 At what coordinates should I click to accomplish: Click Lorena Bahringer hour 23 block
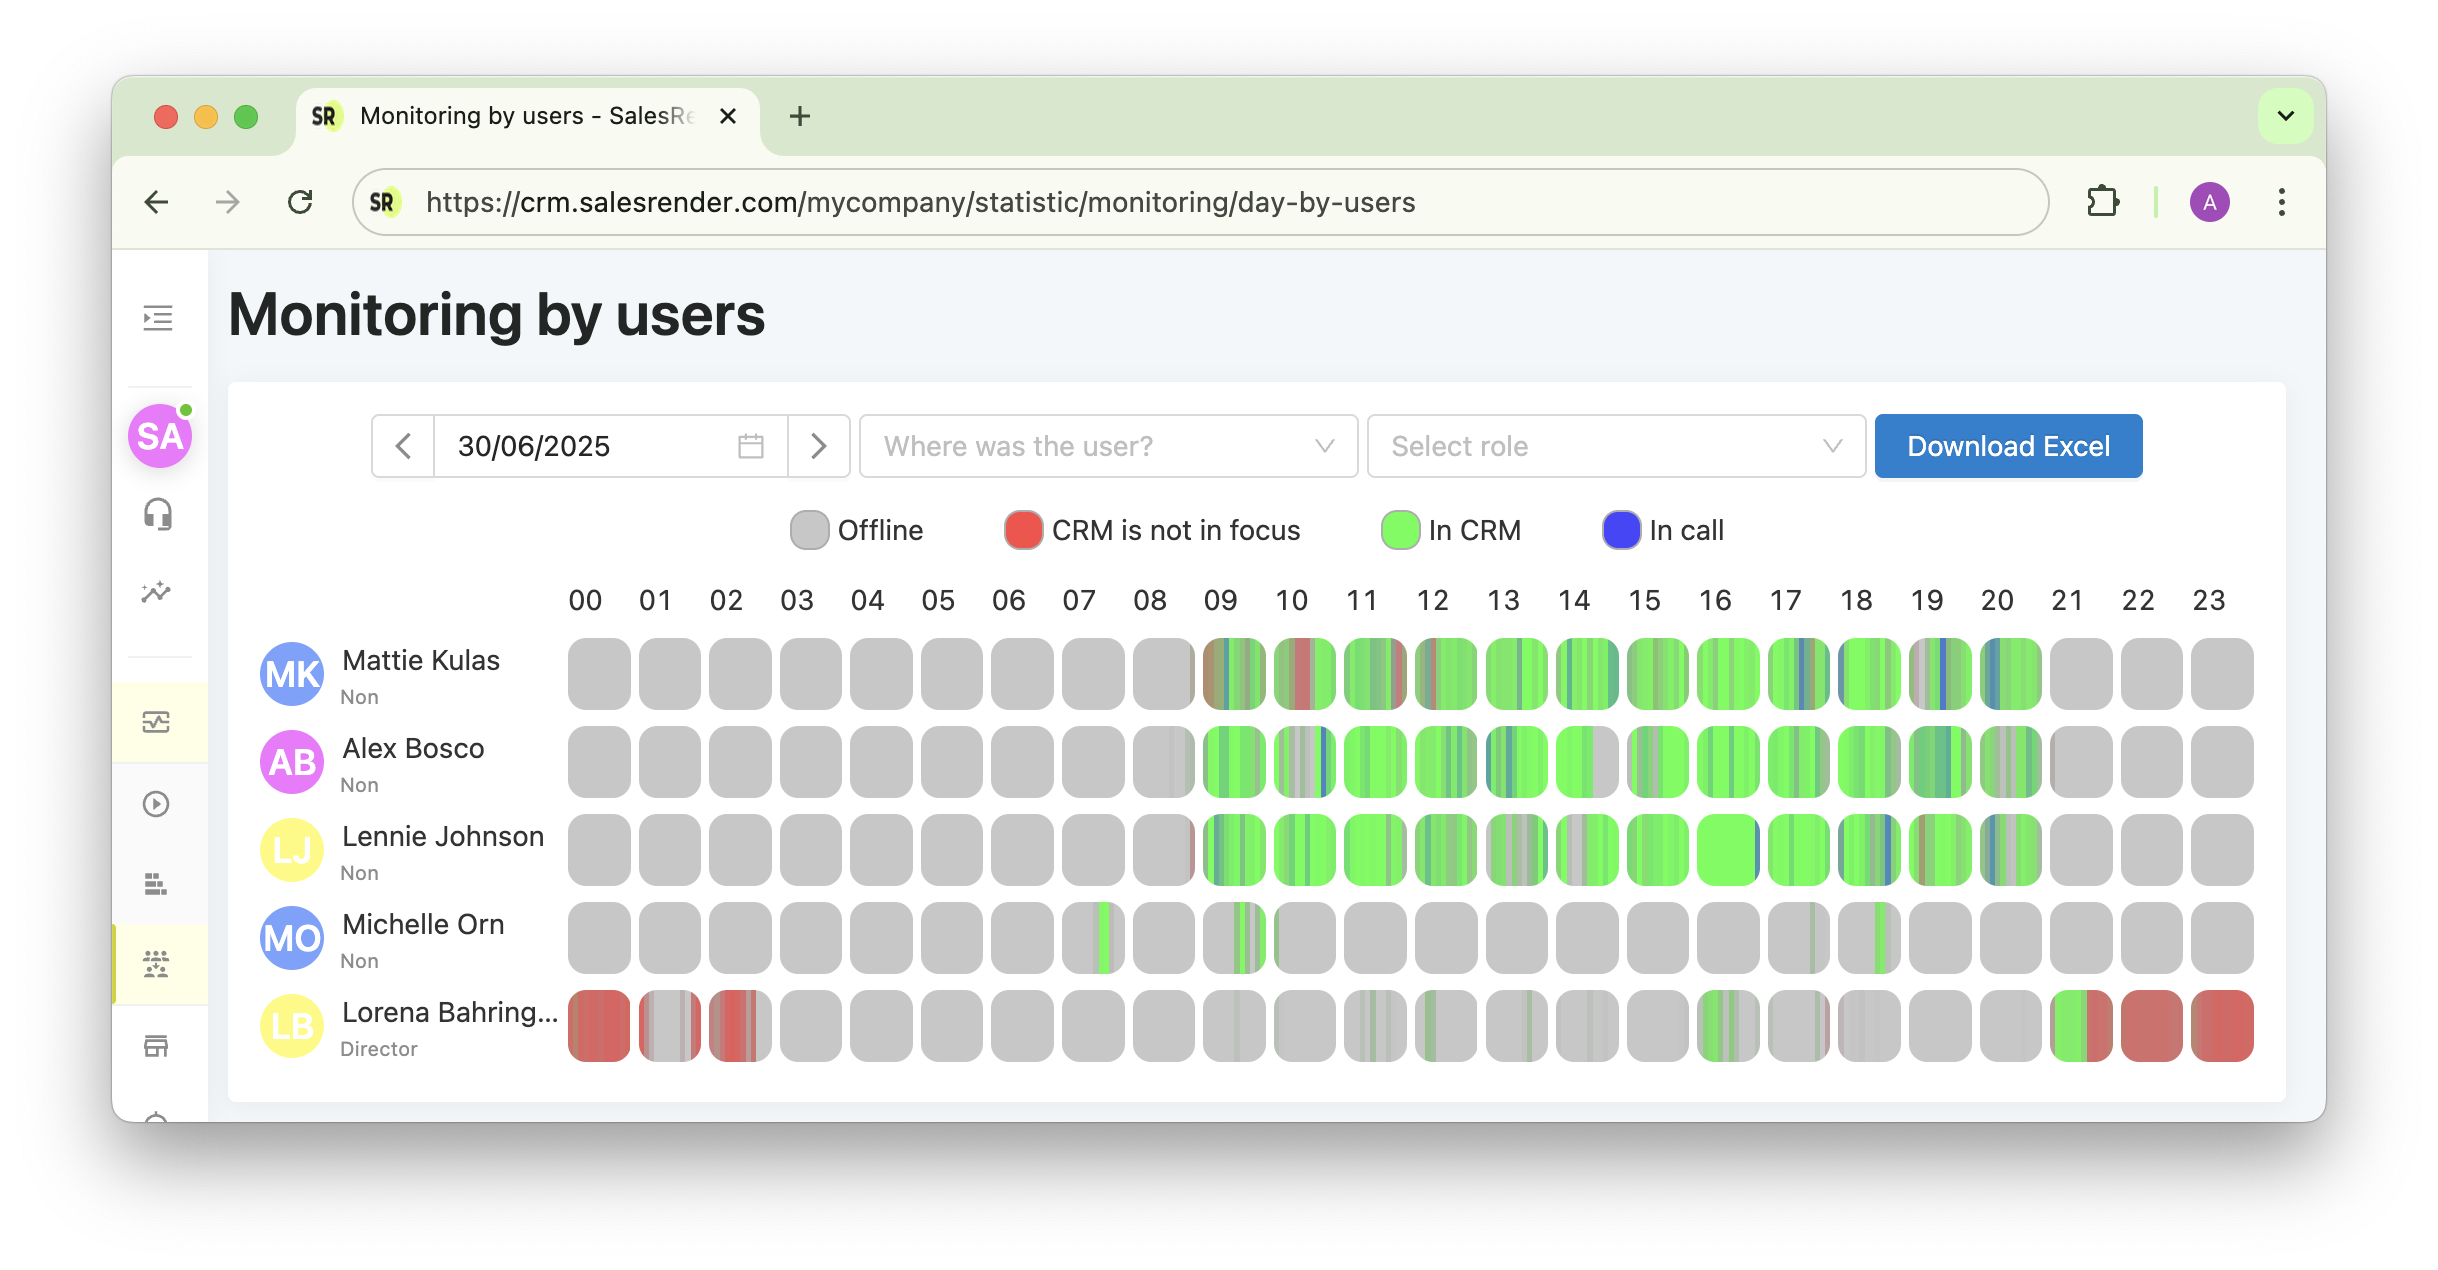pyautogui.click(x=2222, y=1026)
